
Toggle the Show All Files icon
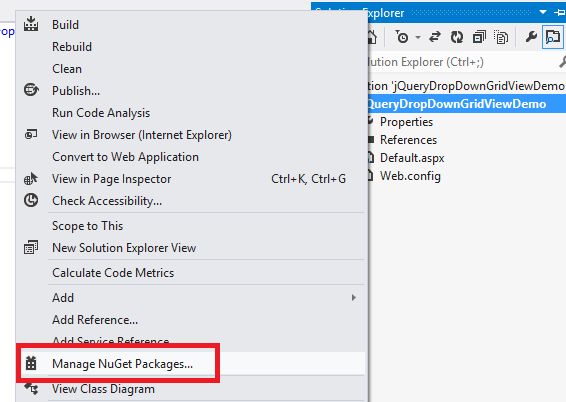point(501,37)
